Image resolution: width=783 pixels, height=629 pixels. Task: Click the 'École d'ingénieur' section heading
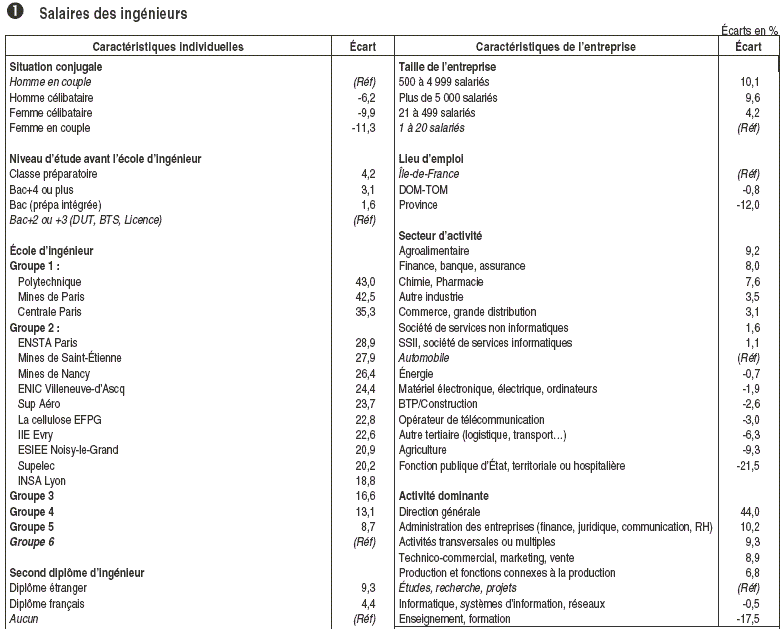click(x=51, y=251)
